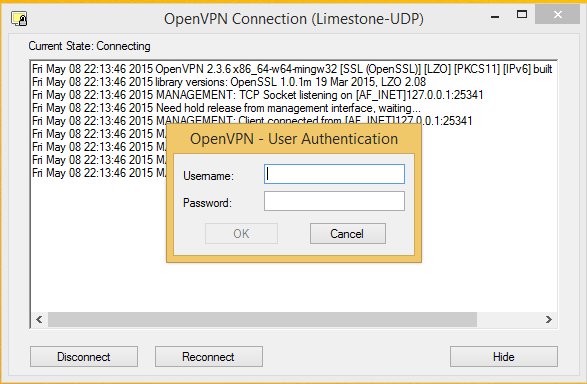Viewport: 587px width, 384px height.
Task: Hide the OpenVPN Connection window
Action: point(504,357)
